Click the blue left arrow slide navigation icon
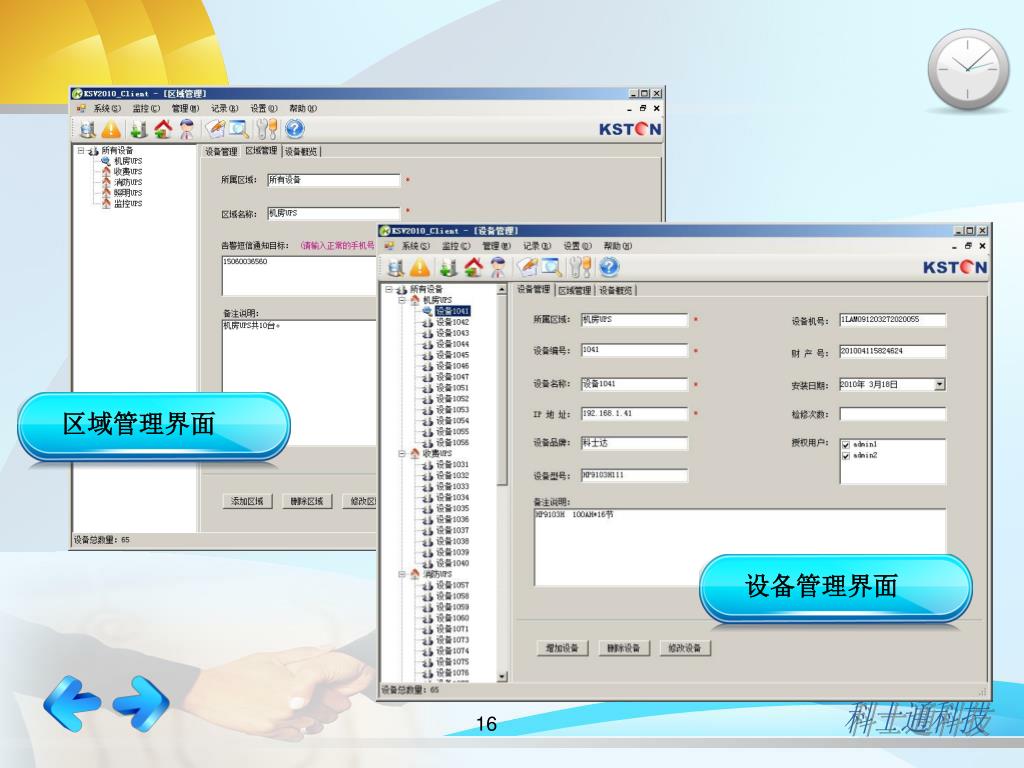This screenshot has width=1024, height=768. 72,703
